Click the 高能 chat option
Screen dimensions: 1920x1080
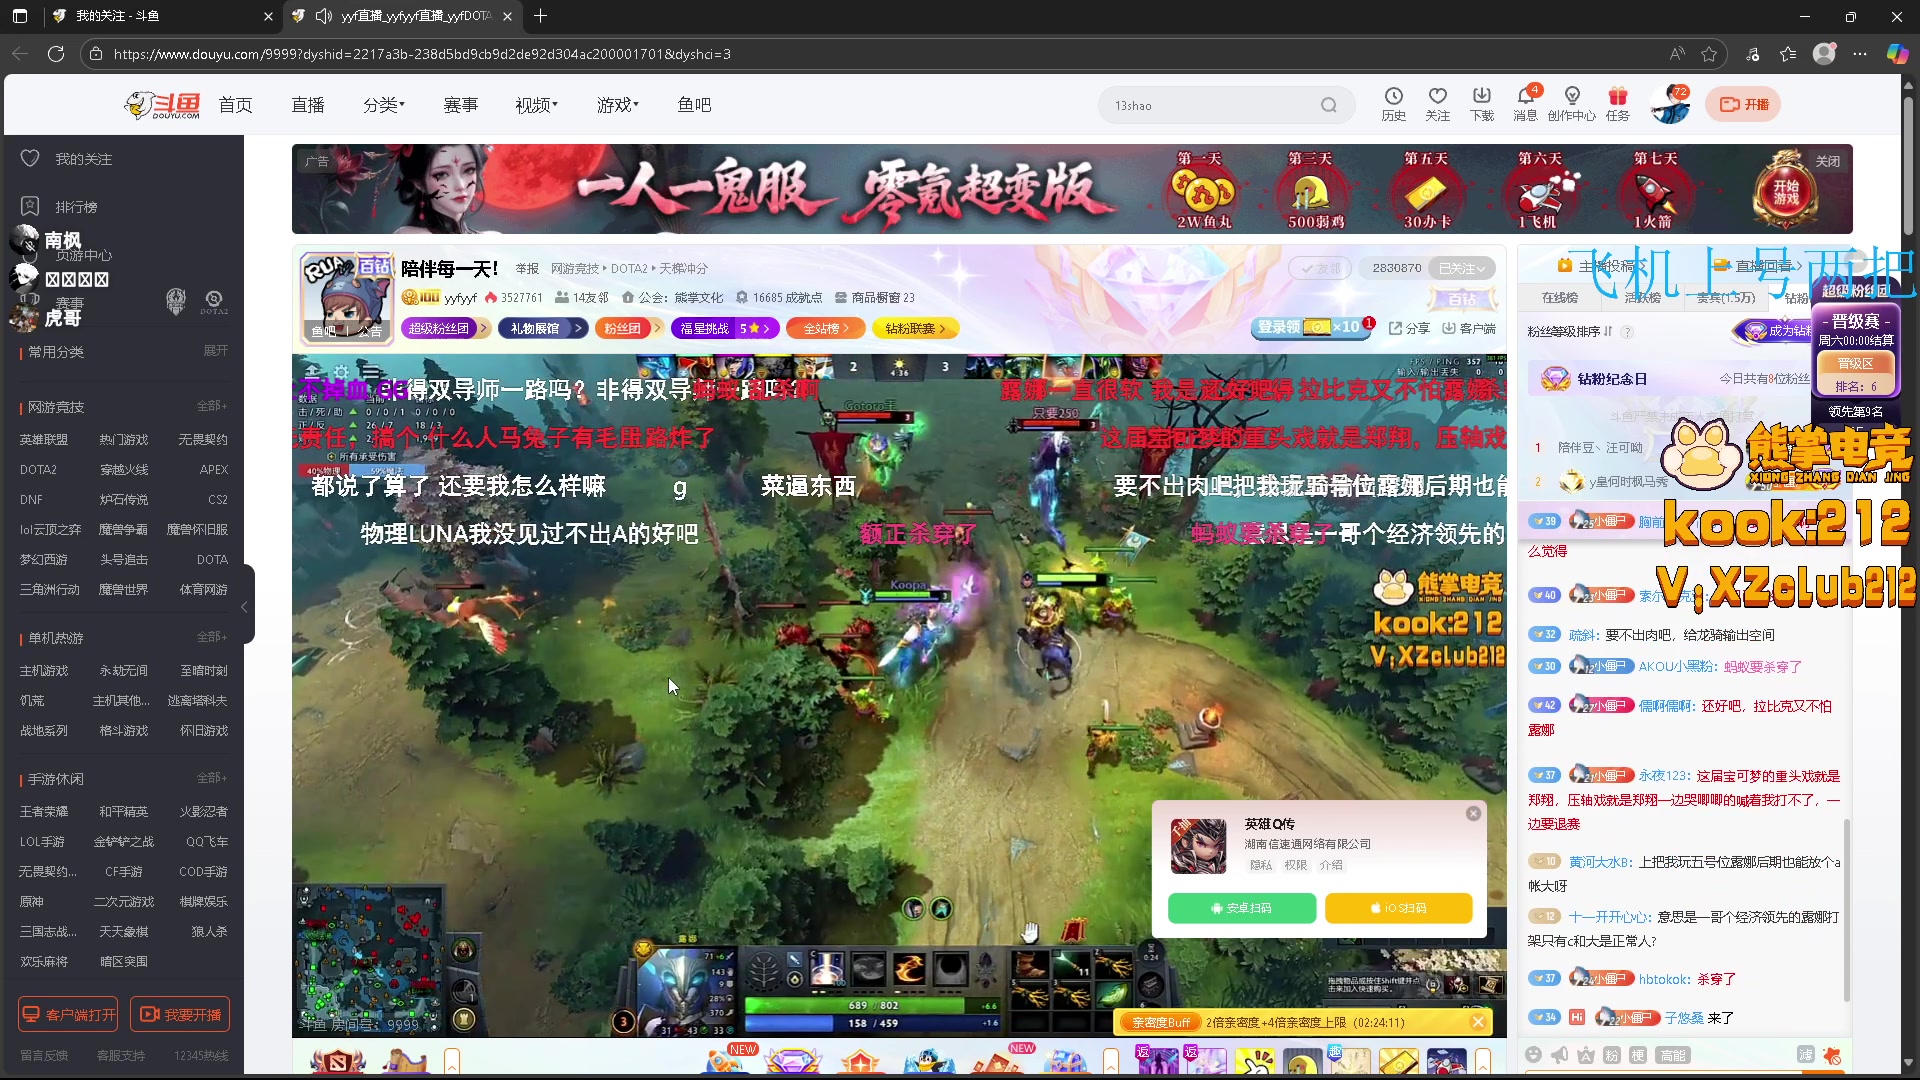tap(1673, 1055)
